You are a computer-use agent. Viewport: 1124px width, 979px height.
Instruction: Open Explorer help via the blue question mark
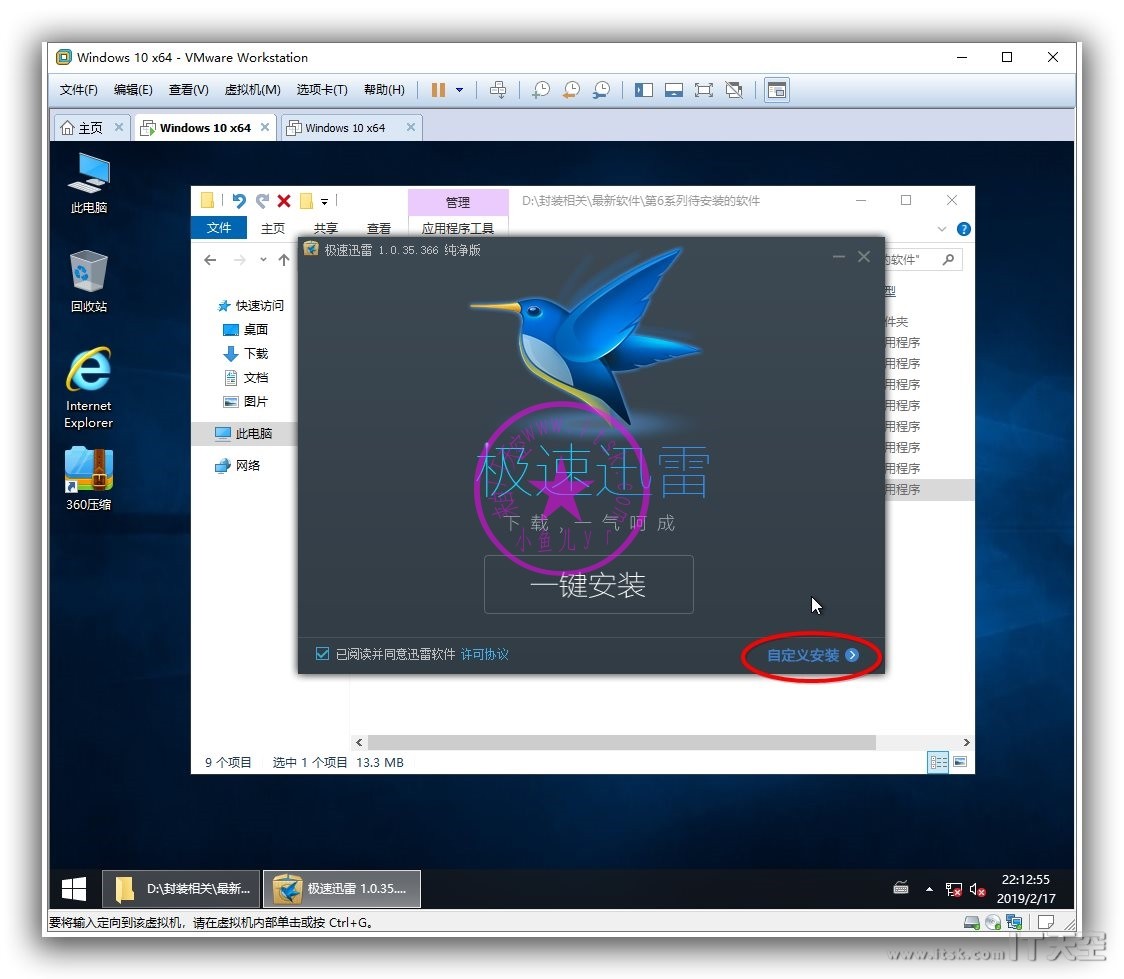pos(964,229)
